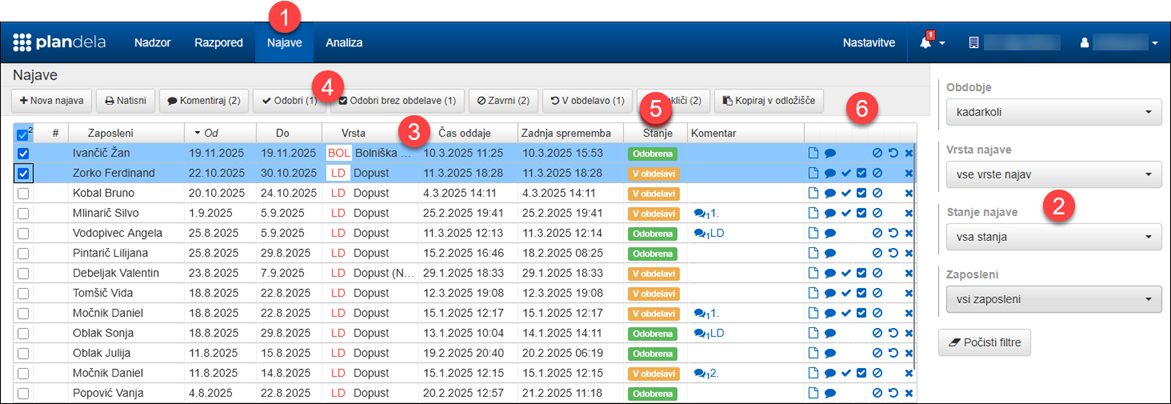Click the Nova najava button

pyautogui.click(x=52, y=100)
